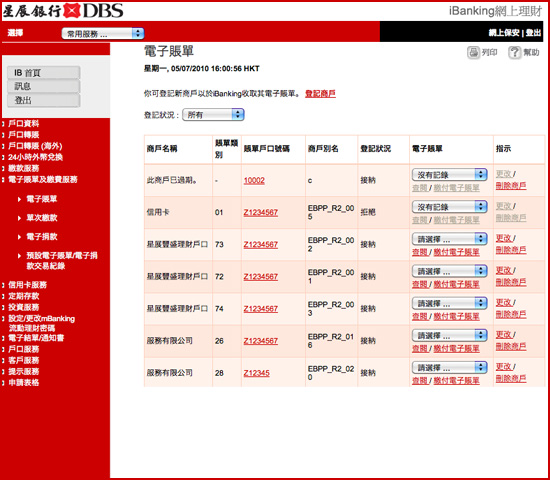Open the 沒有記錄 dropdown in 信用卡 row

[x=450, y=207]
